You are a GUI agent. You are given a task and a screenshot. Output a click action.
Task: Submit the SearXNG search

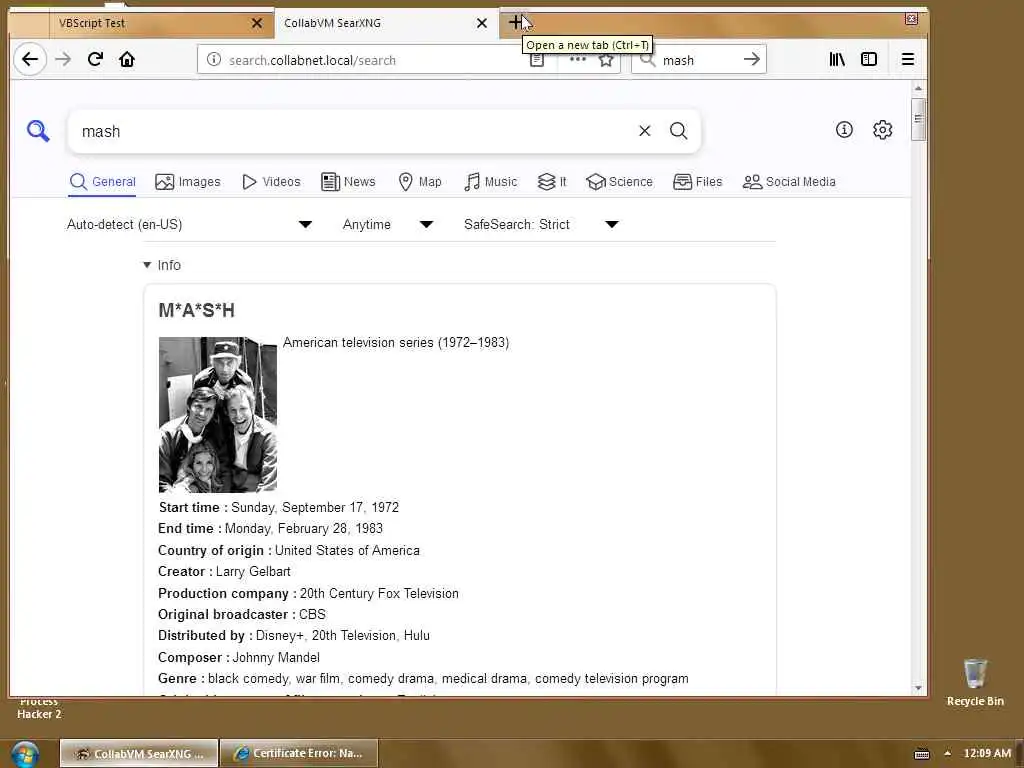click(x=679, y=131)
